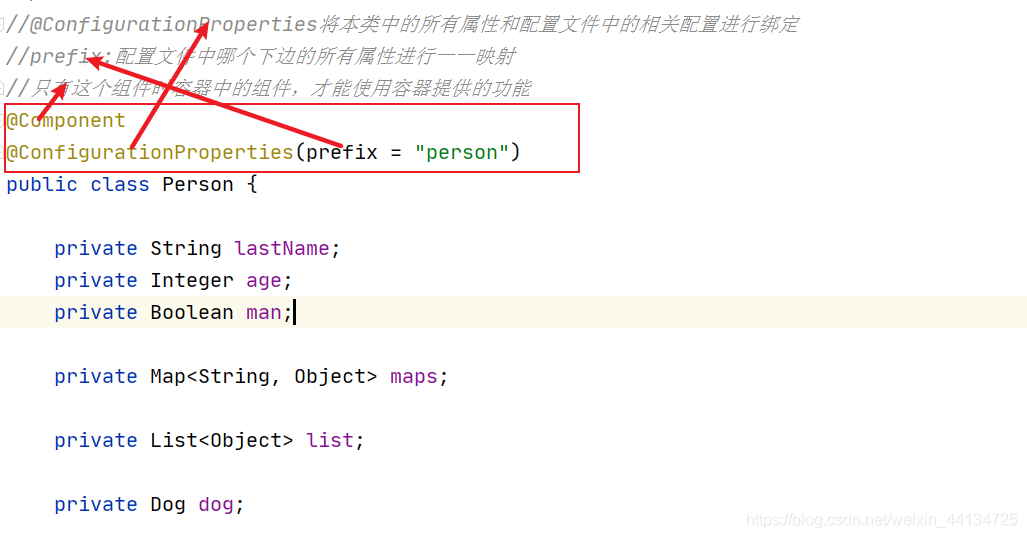
Task: Click the dog field name
Action: pos(216,505)
